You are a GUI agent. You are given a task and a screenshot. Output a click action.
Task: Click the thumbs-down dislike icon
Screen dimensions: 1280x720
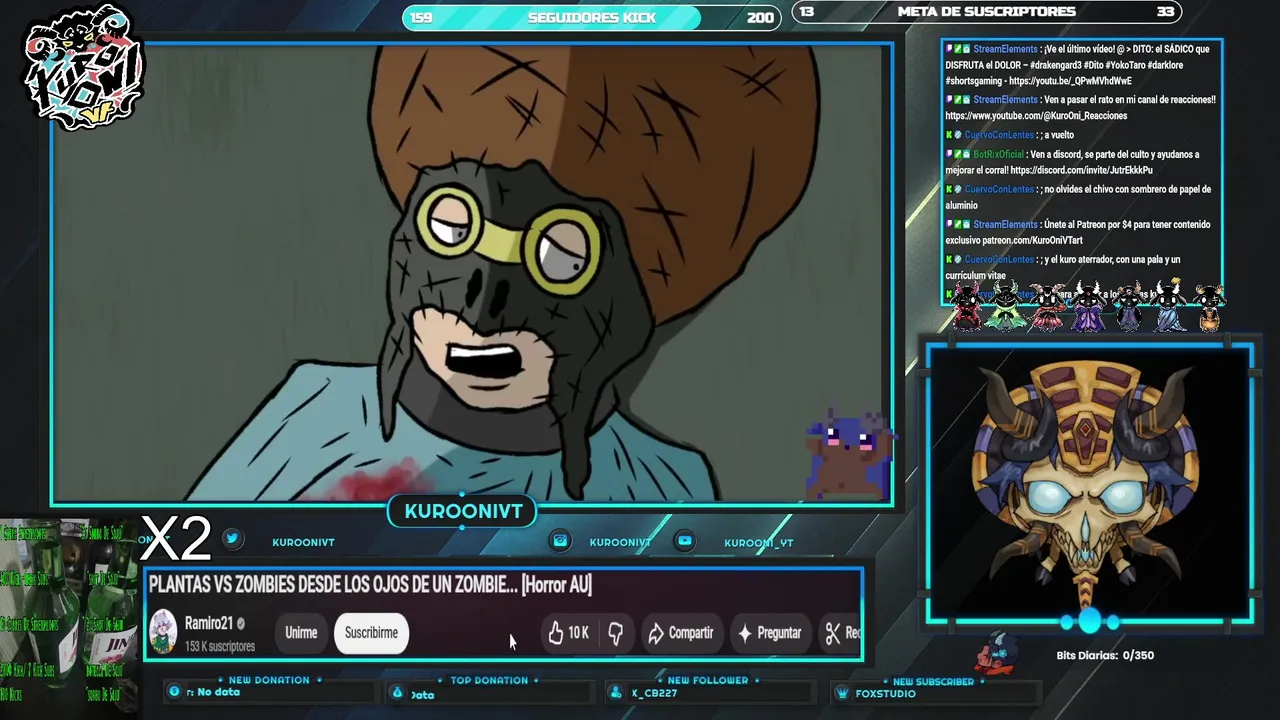(615, 633)
